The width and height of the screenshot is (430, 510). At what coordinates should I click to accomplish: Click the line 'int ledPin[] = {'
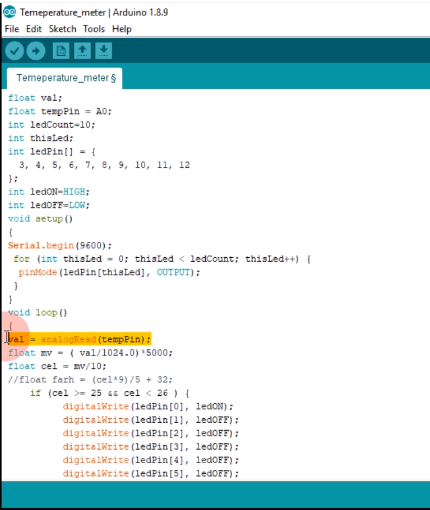52,152
